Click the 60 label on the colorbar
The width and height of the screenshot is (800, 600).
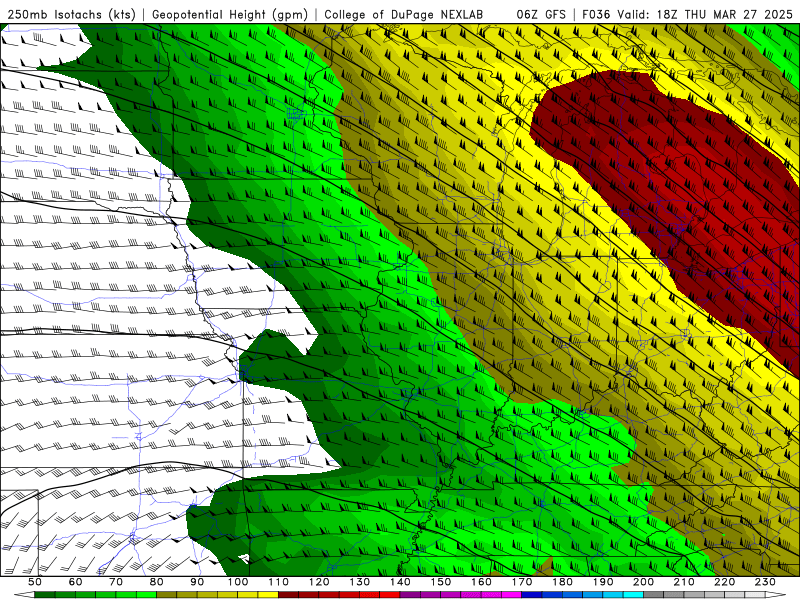click(x=75, y=582)
